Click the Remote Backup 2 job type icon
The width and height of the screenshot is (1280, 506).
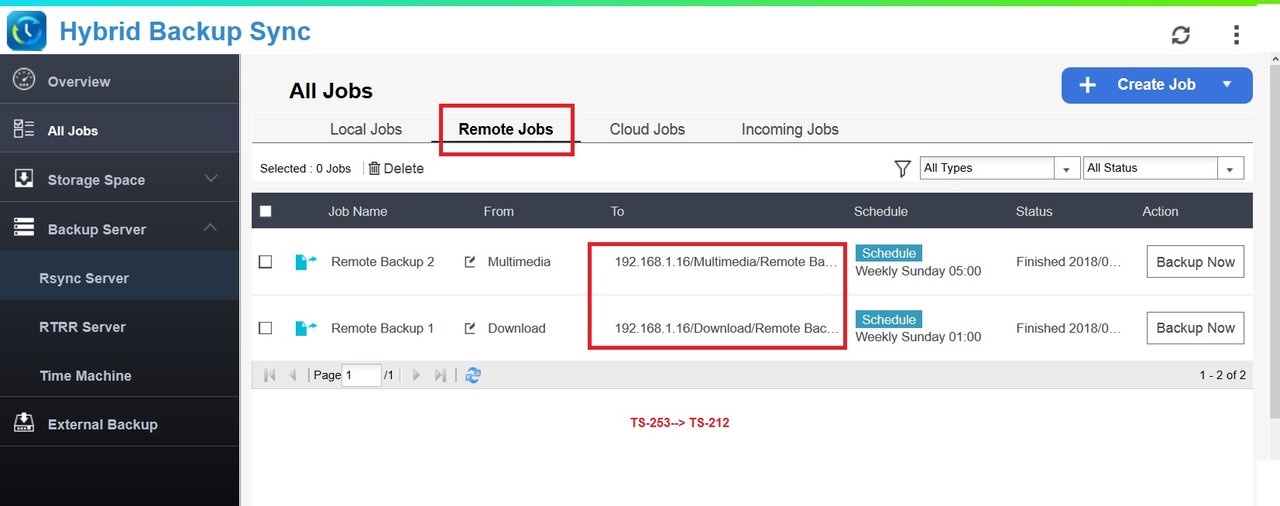[305, 262]
